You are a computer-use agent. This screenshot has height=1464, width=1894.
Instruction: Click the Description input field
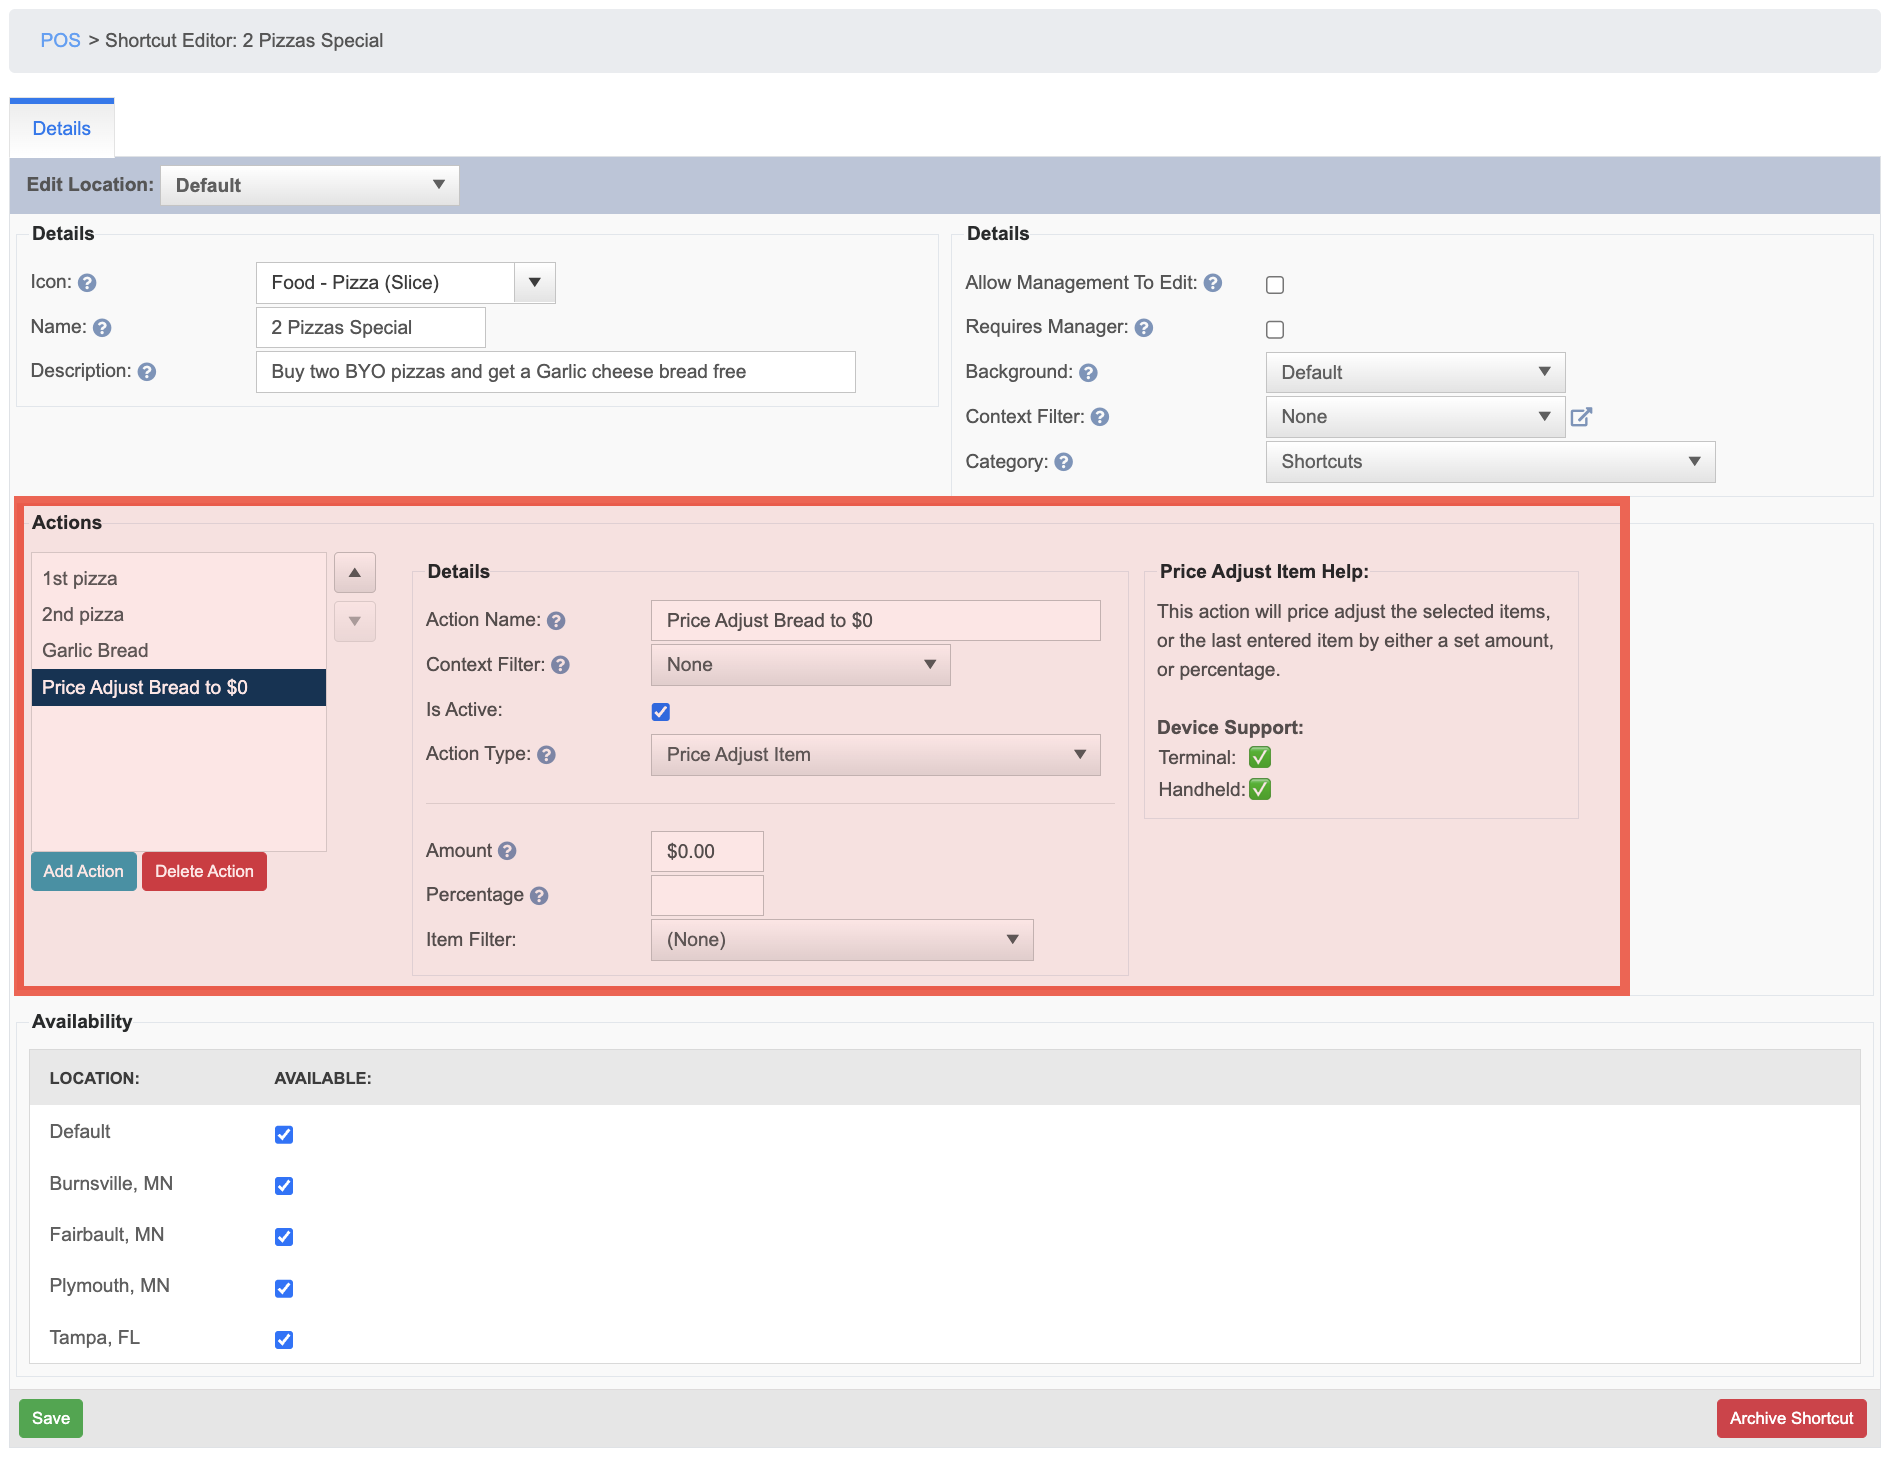[x=556, y=372]
